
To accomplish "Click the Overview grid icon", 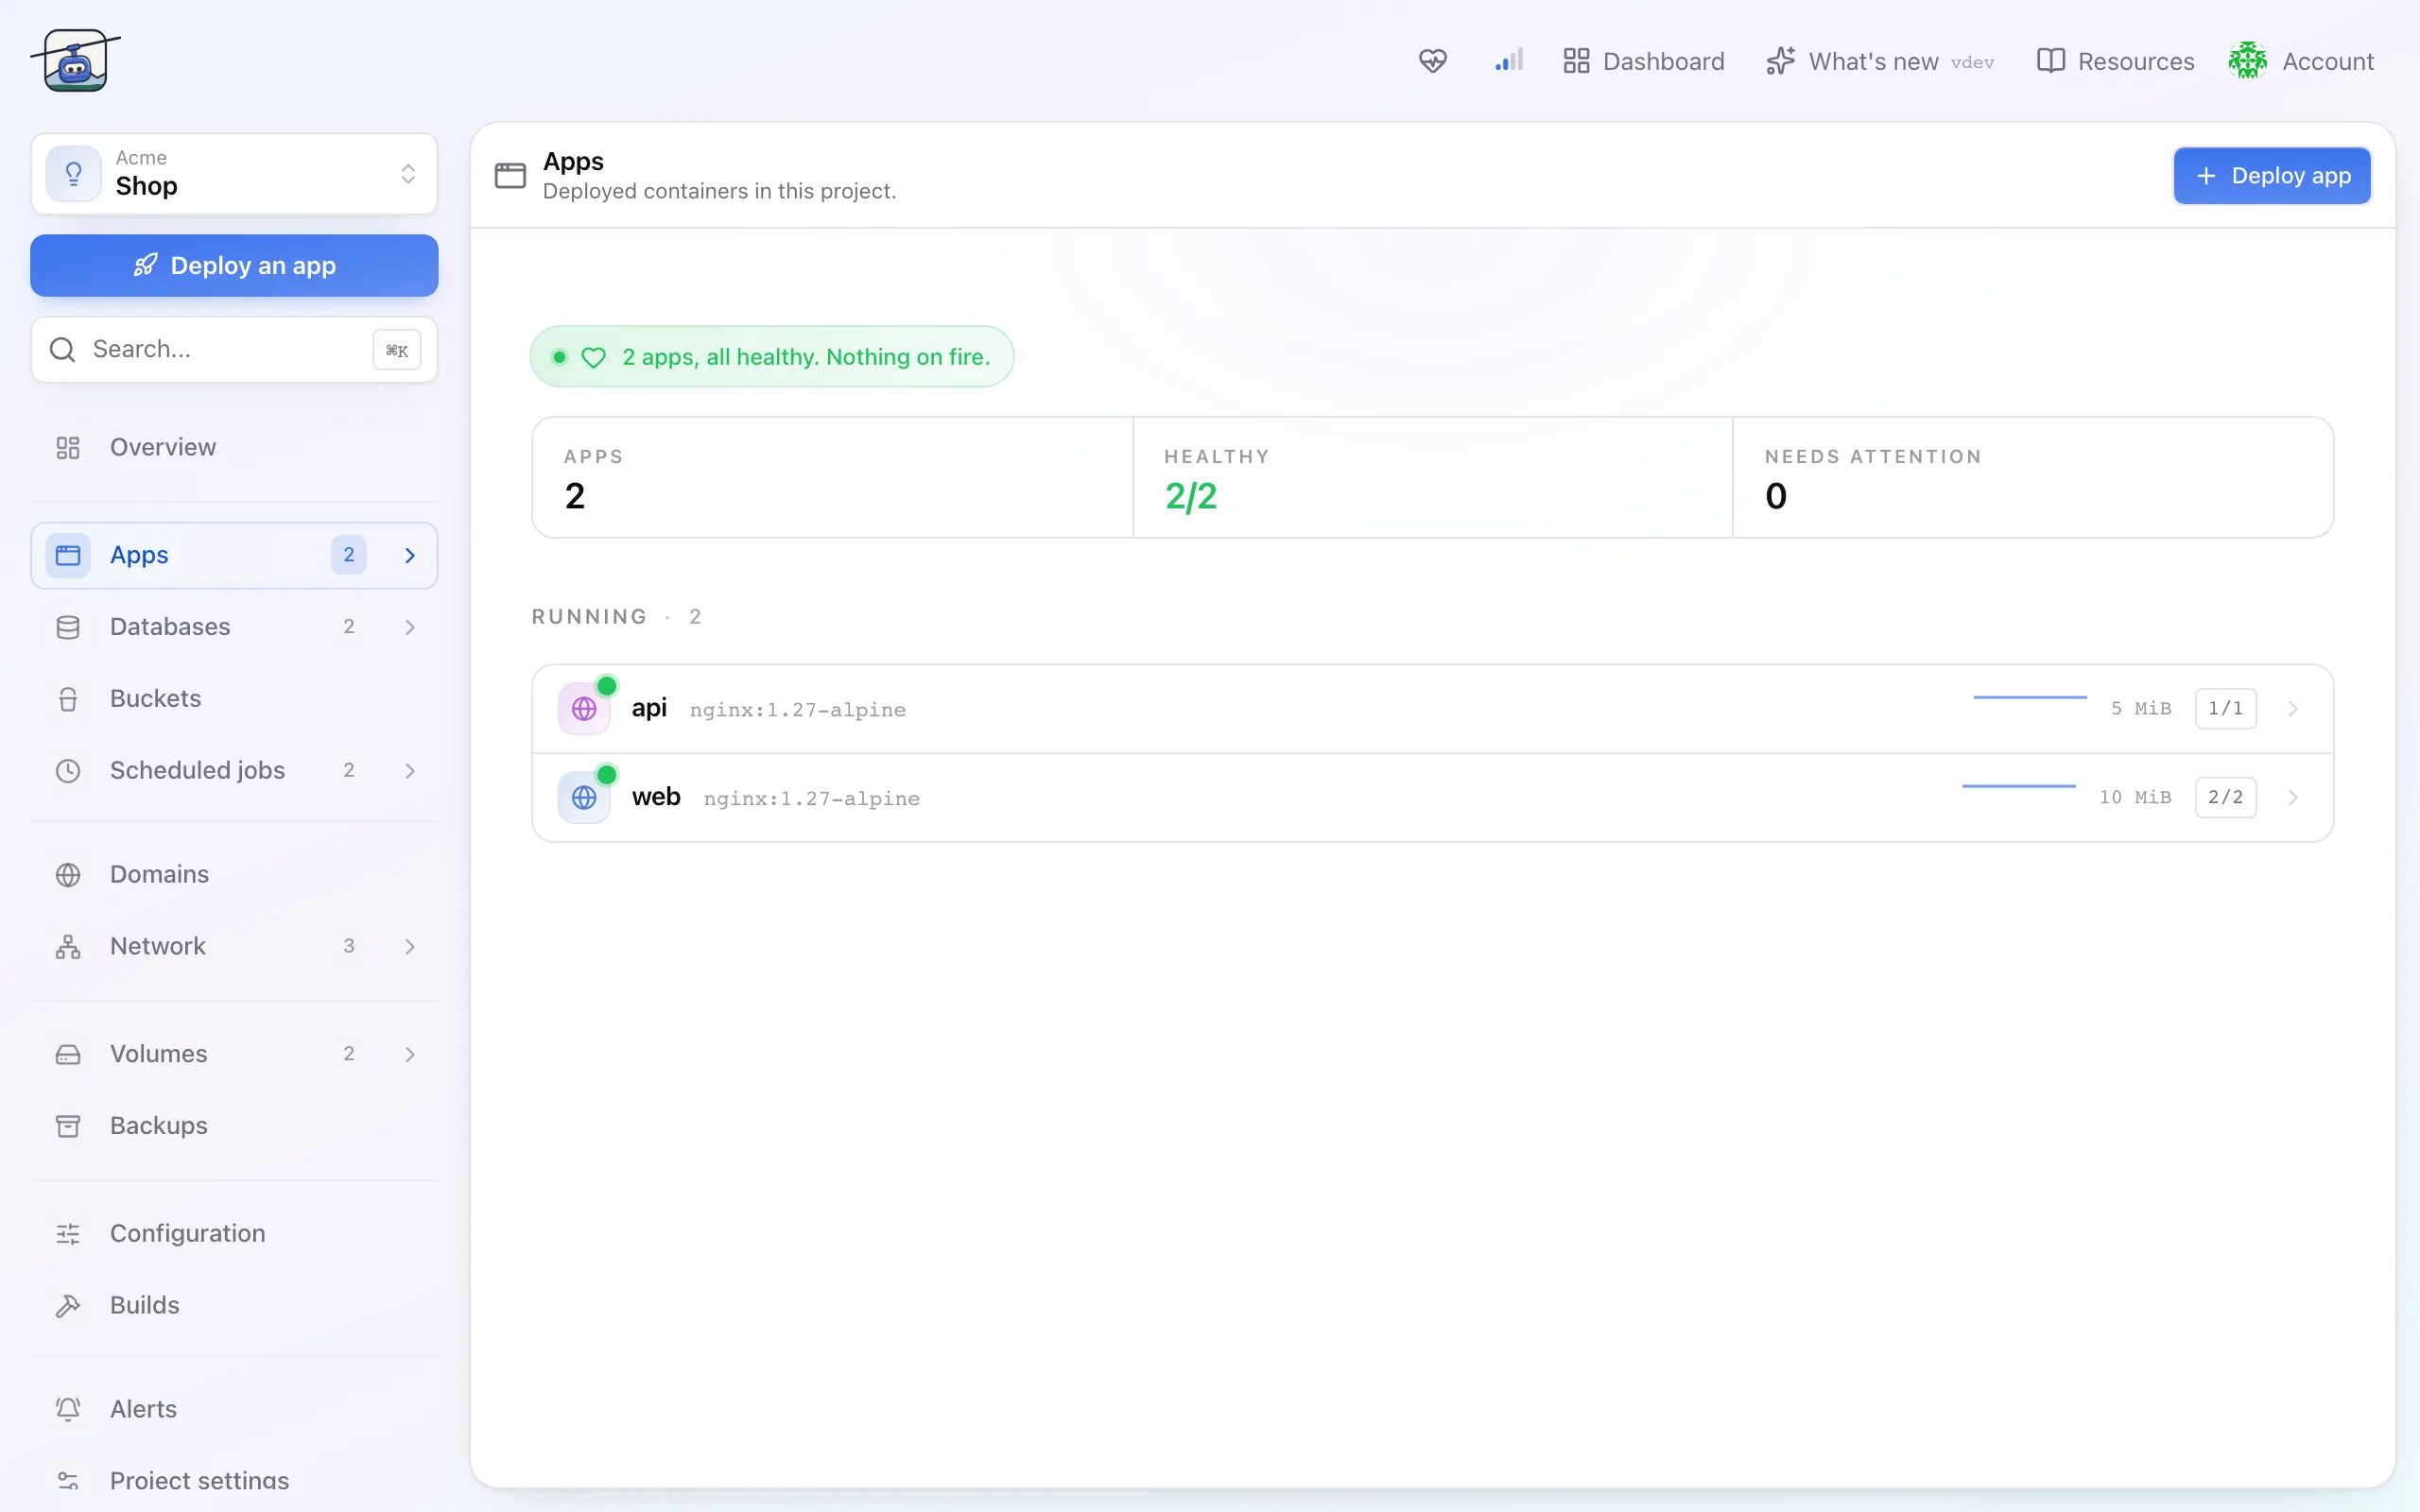I will tap(68, 447).
